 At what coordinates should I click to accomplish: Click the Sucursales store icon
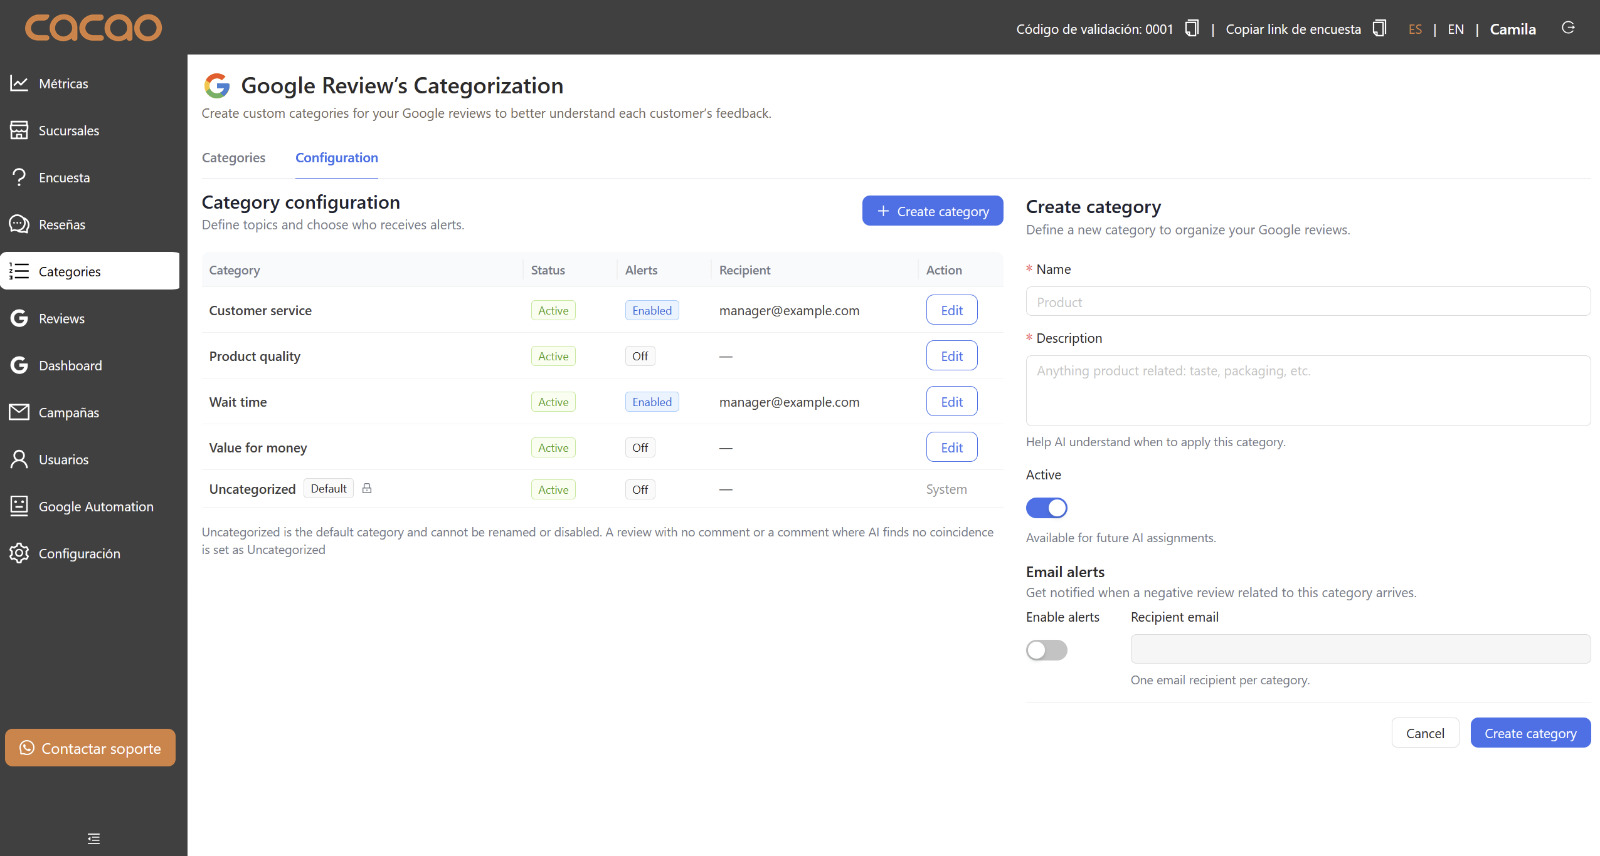19,130
